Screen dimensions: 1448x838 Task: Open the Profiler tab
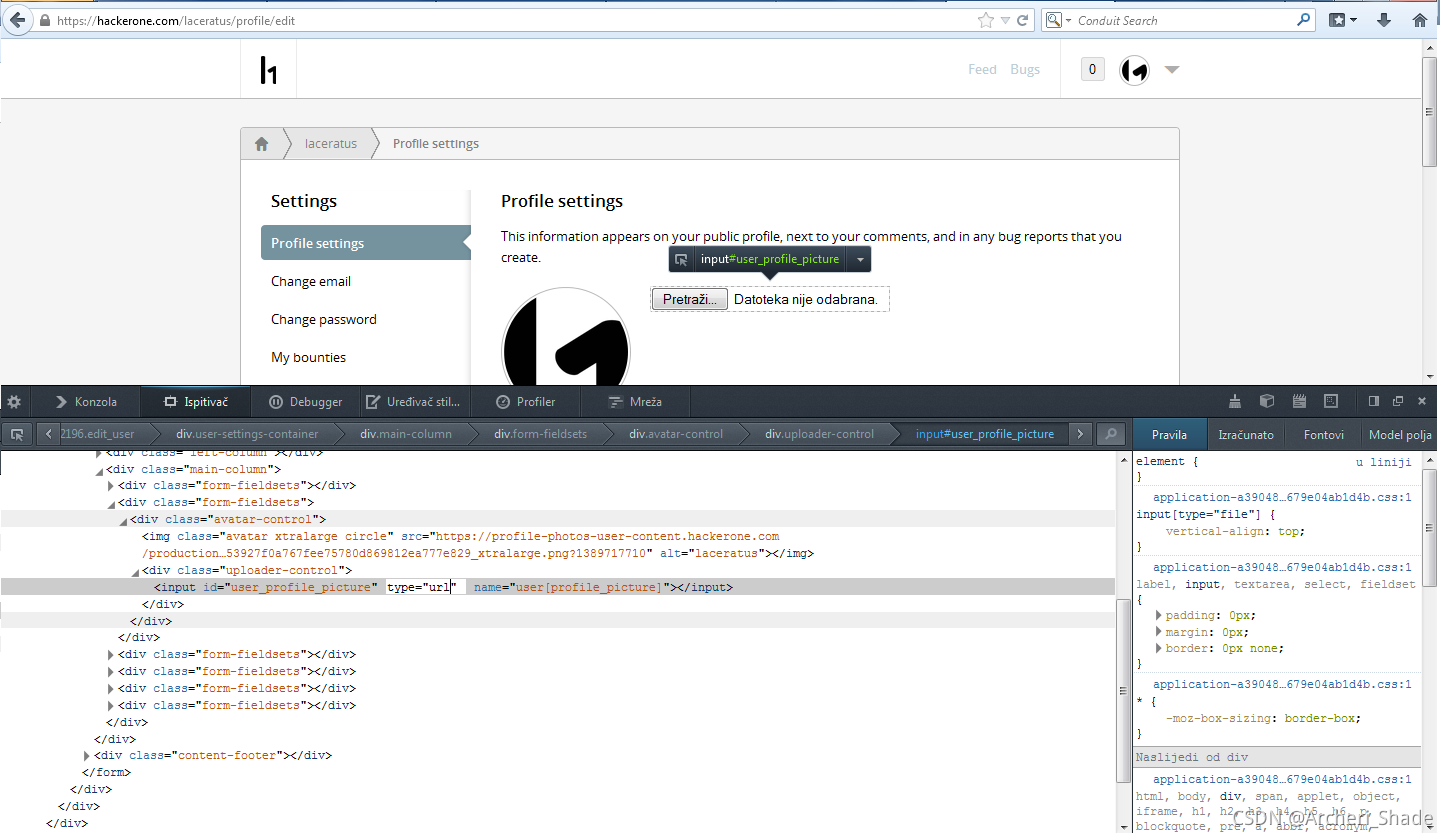[526, 402]
